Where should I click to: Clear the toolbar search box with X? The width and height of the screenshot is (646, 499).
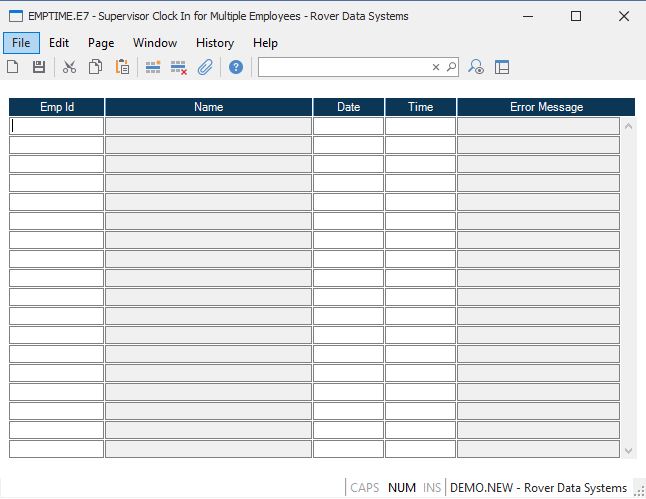(436, 67)
